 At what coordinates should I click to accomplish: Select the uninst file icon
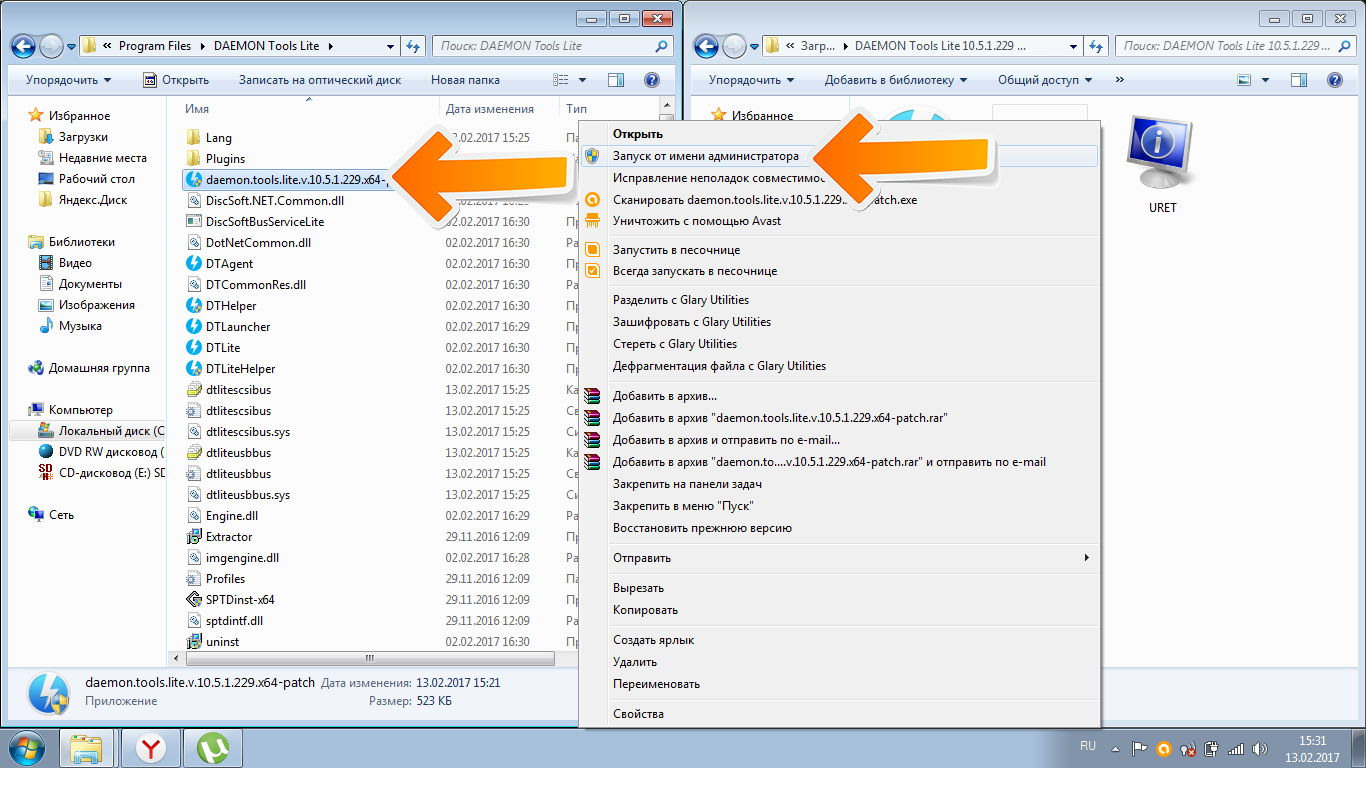click(194, 642)
